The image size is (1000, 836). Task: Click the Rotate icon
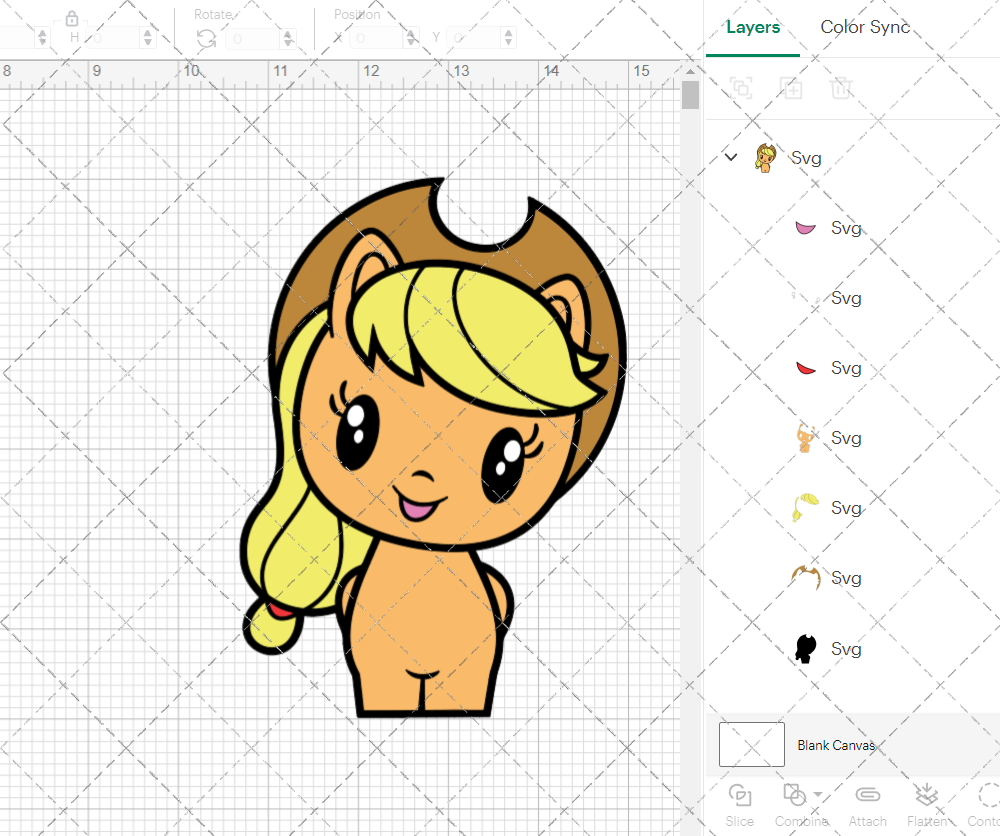click(206, 38)
